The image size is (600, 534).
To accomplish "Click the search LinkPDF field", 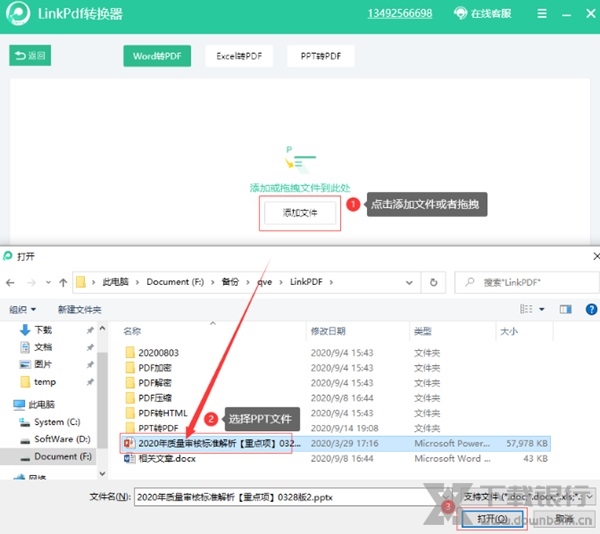I will pos(527,282).
